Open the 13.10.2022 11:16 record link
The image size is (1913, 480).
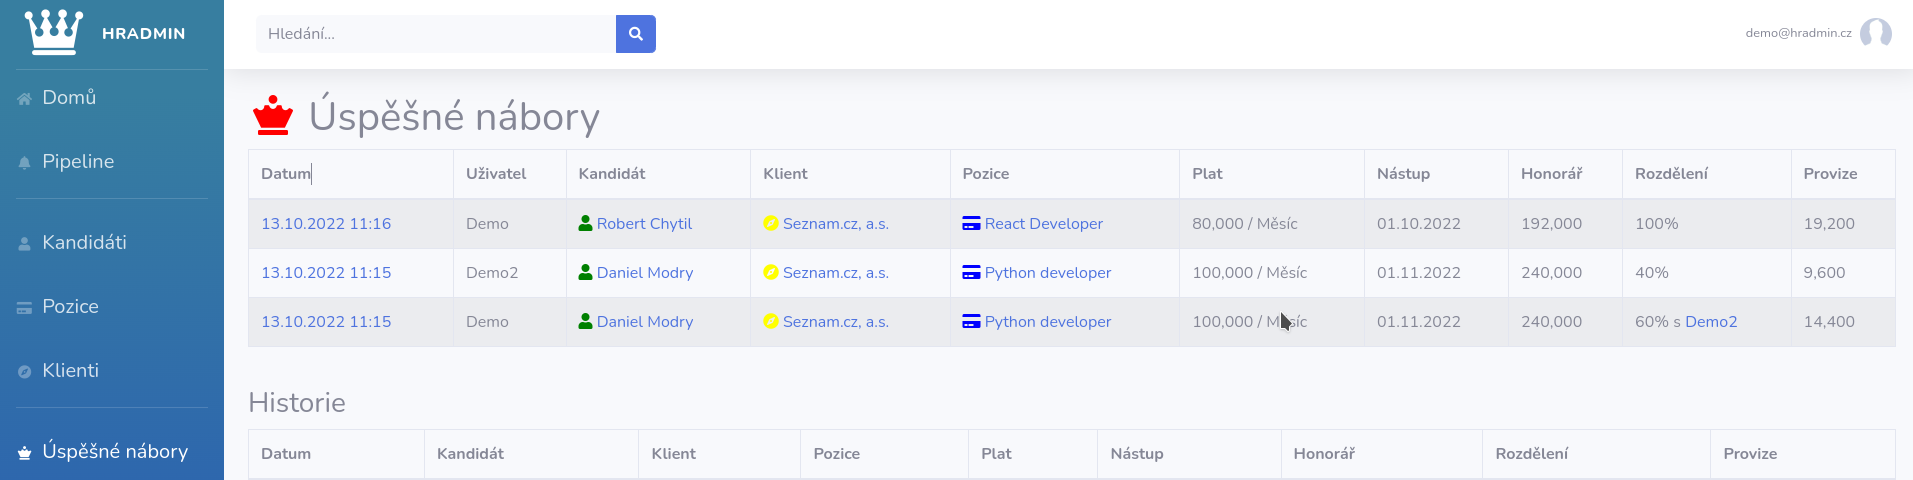[x=326, y=224]
